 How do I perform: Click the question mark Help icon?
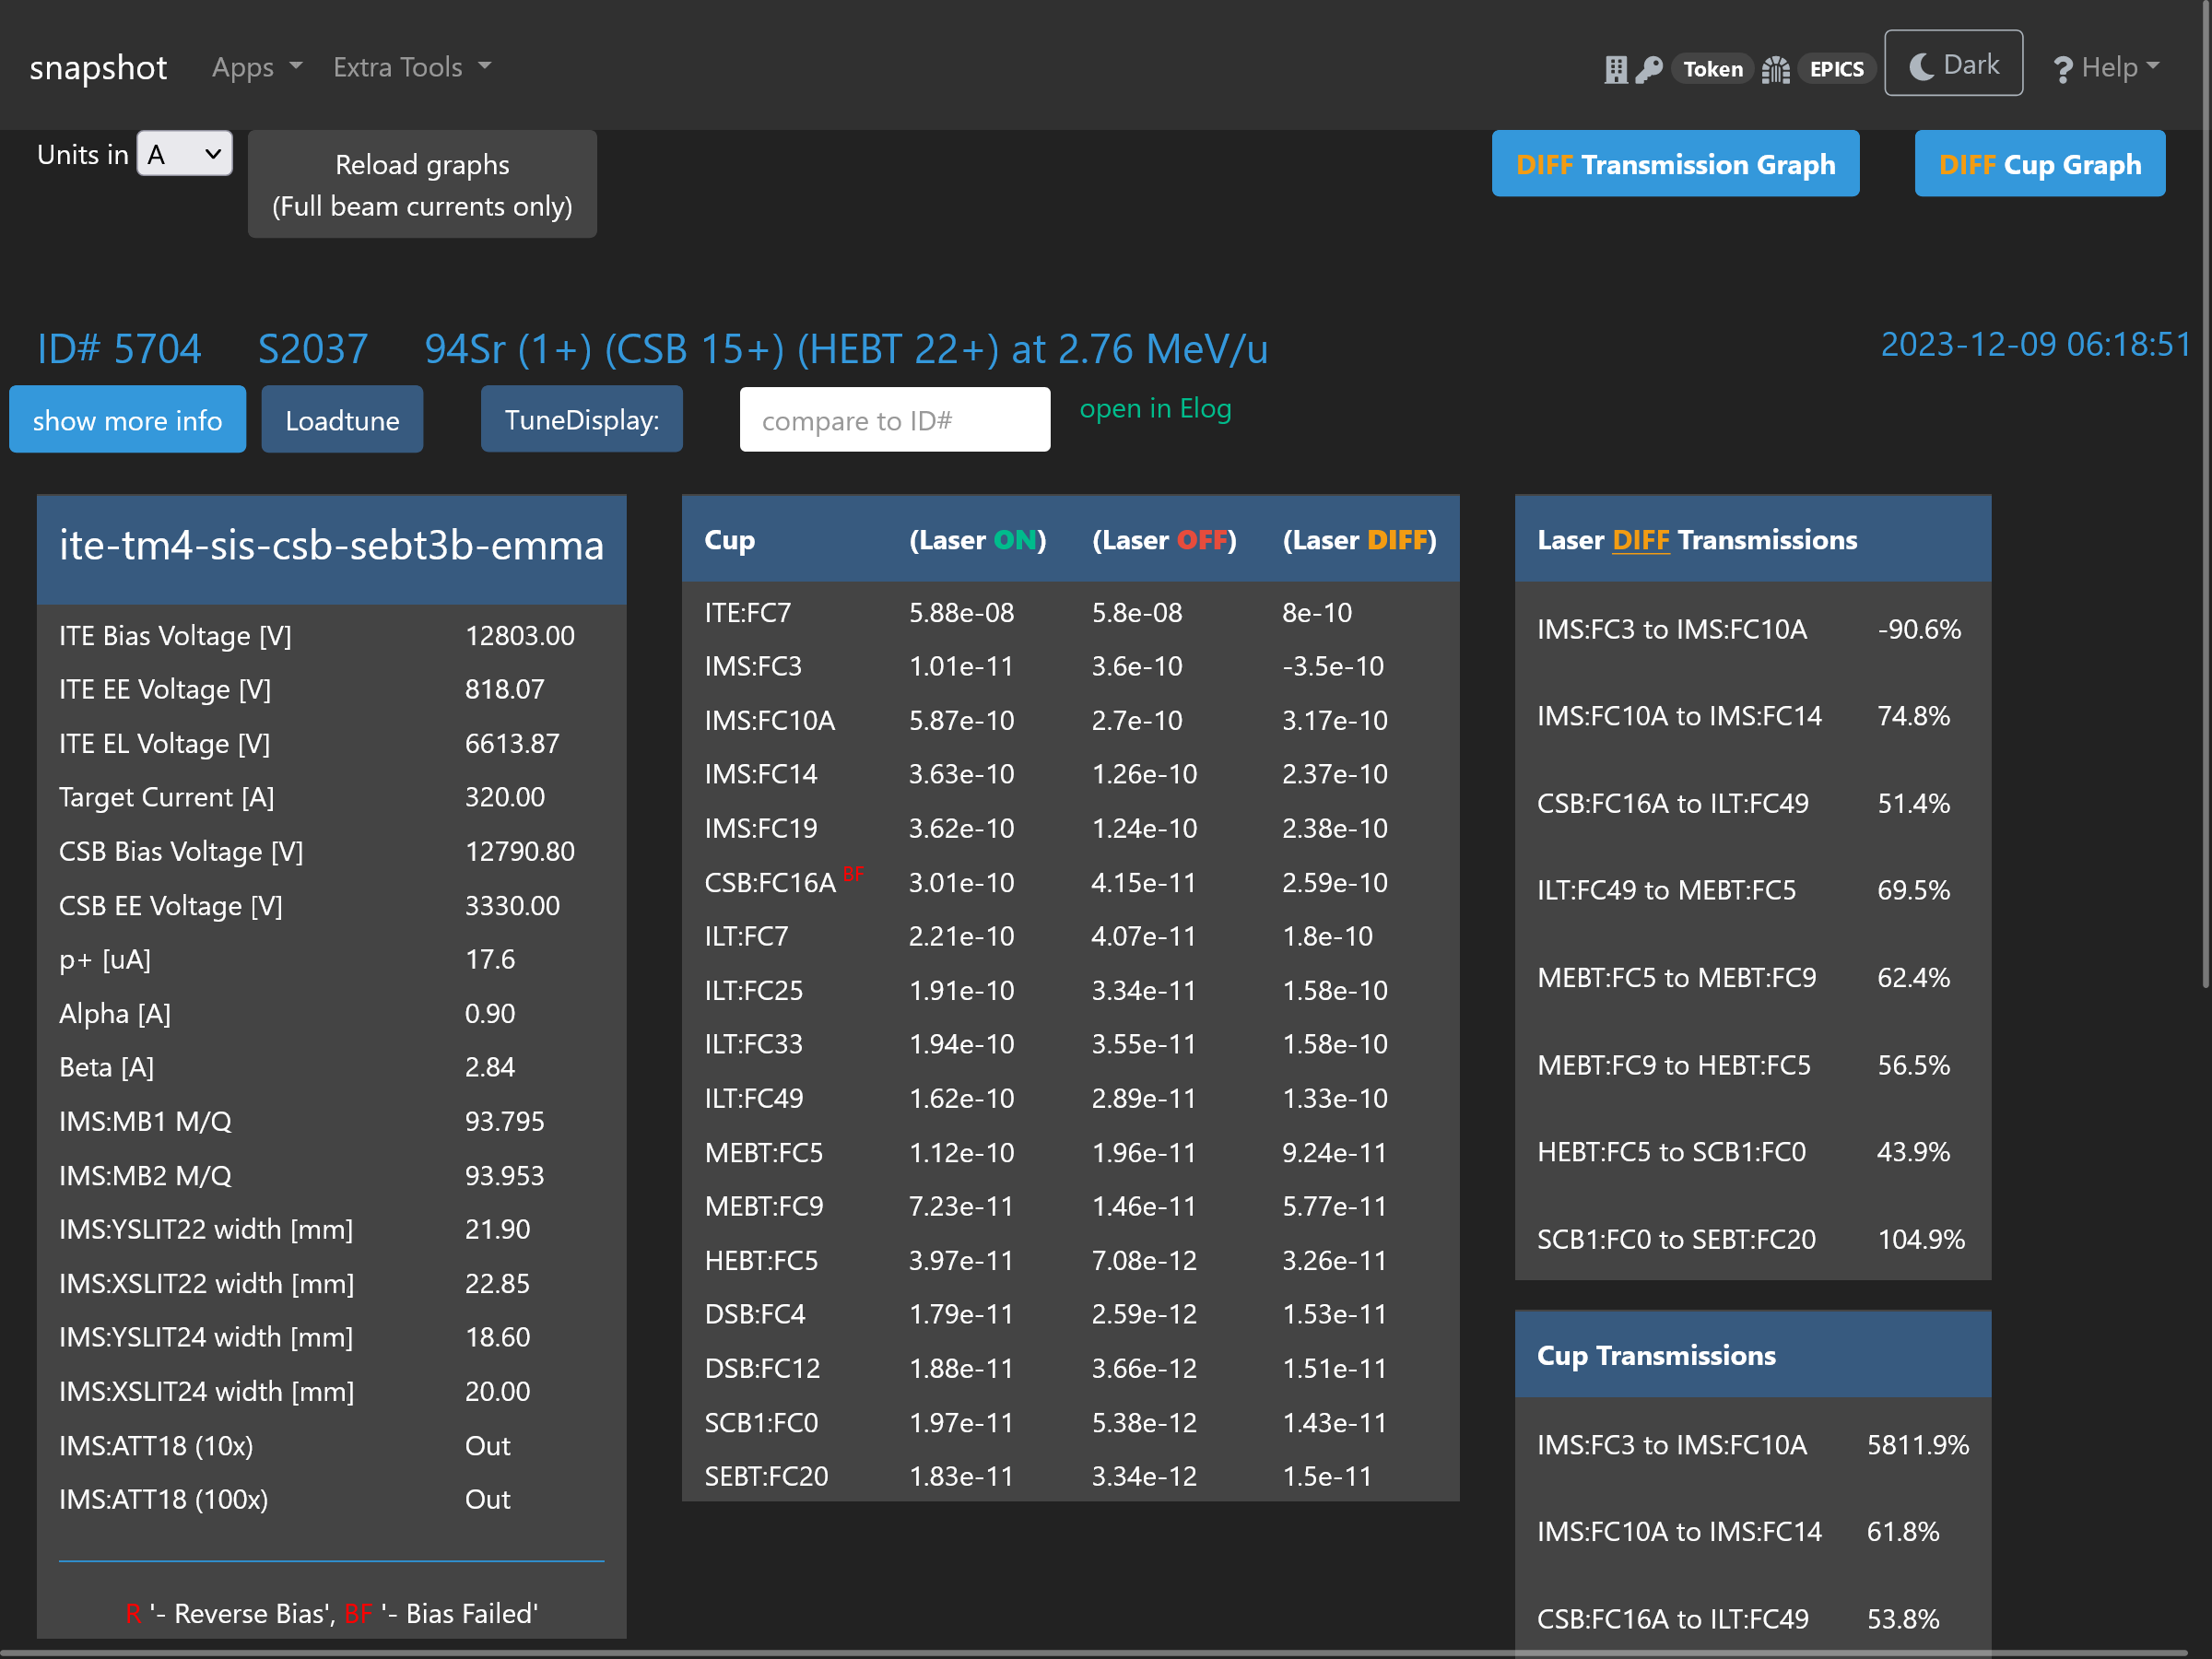point(2062,69)
